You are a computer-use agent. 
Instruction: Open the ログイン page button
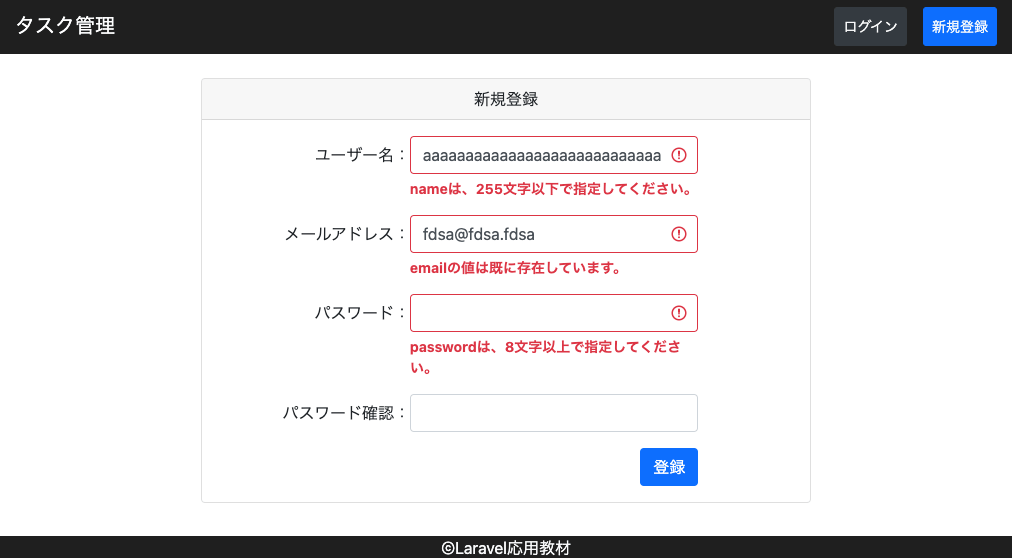(x=870, y=26)
